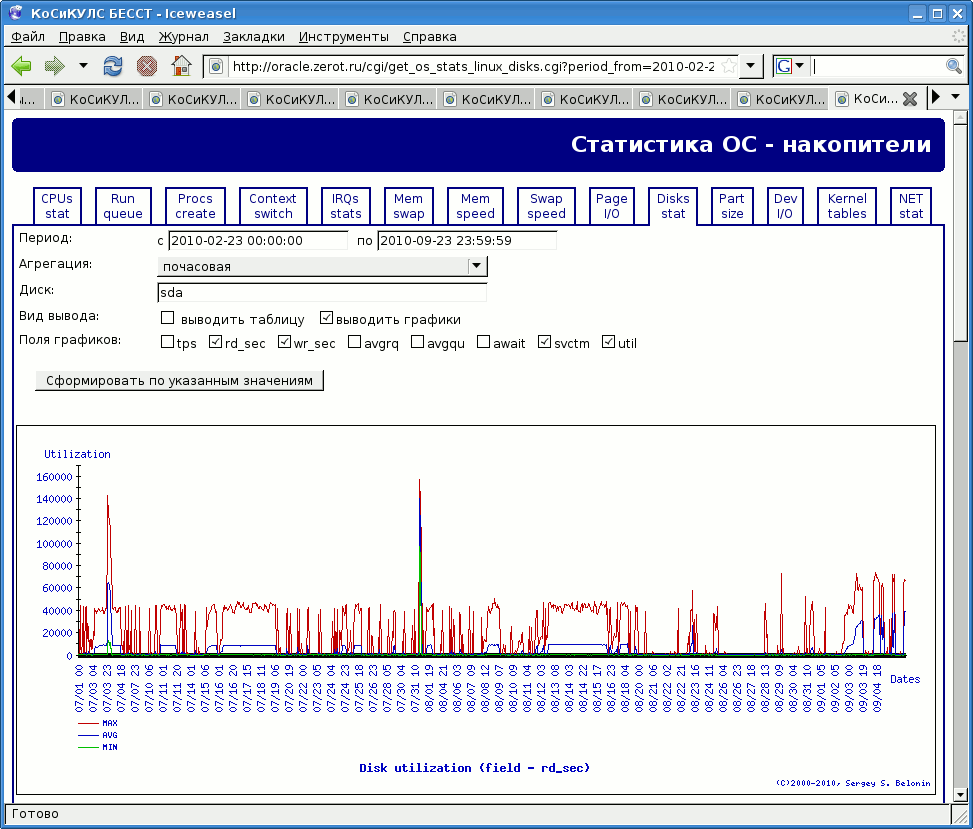Open the Агрегация dropdown showing почасовая
This screenshot has width=973, height=829.
322,266
